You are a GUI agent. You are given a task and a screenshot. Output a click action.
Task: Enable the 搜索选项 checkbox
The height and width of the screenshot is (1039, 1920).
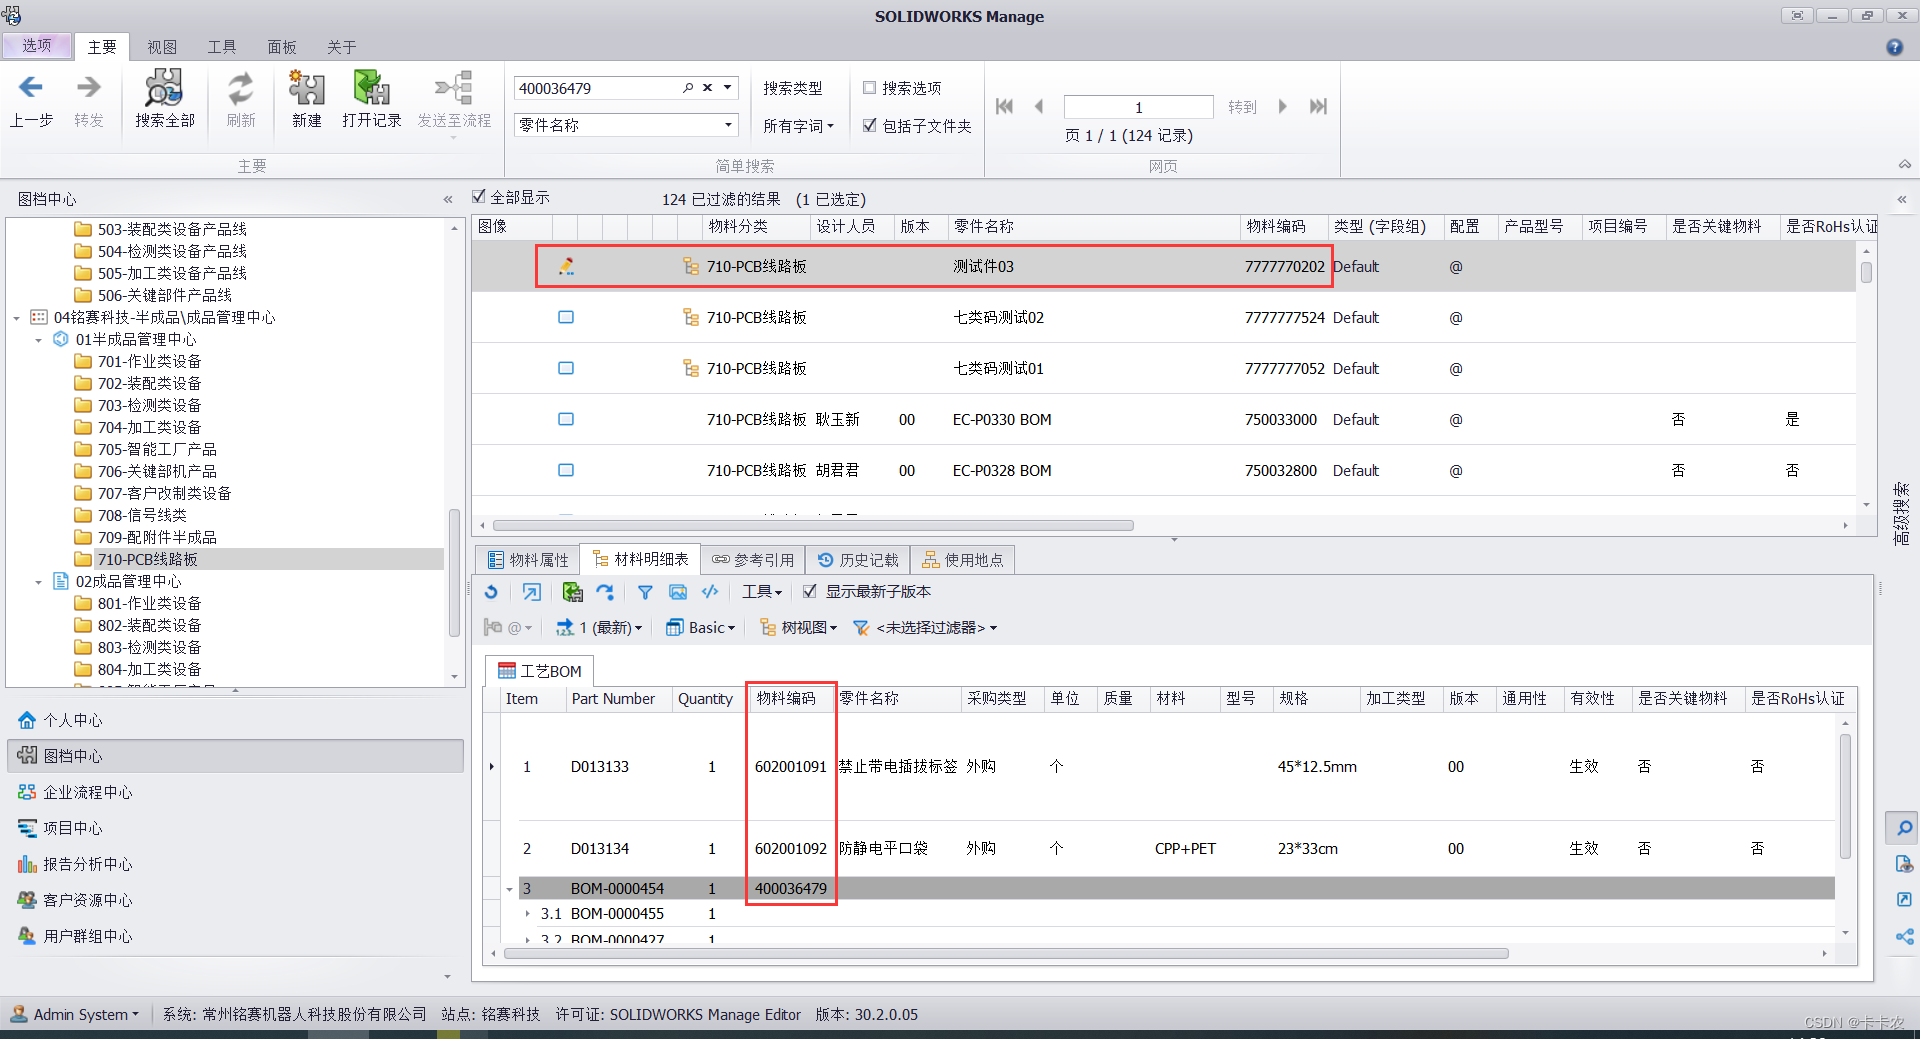[869, 87]
